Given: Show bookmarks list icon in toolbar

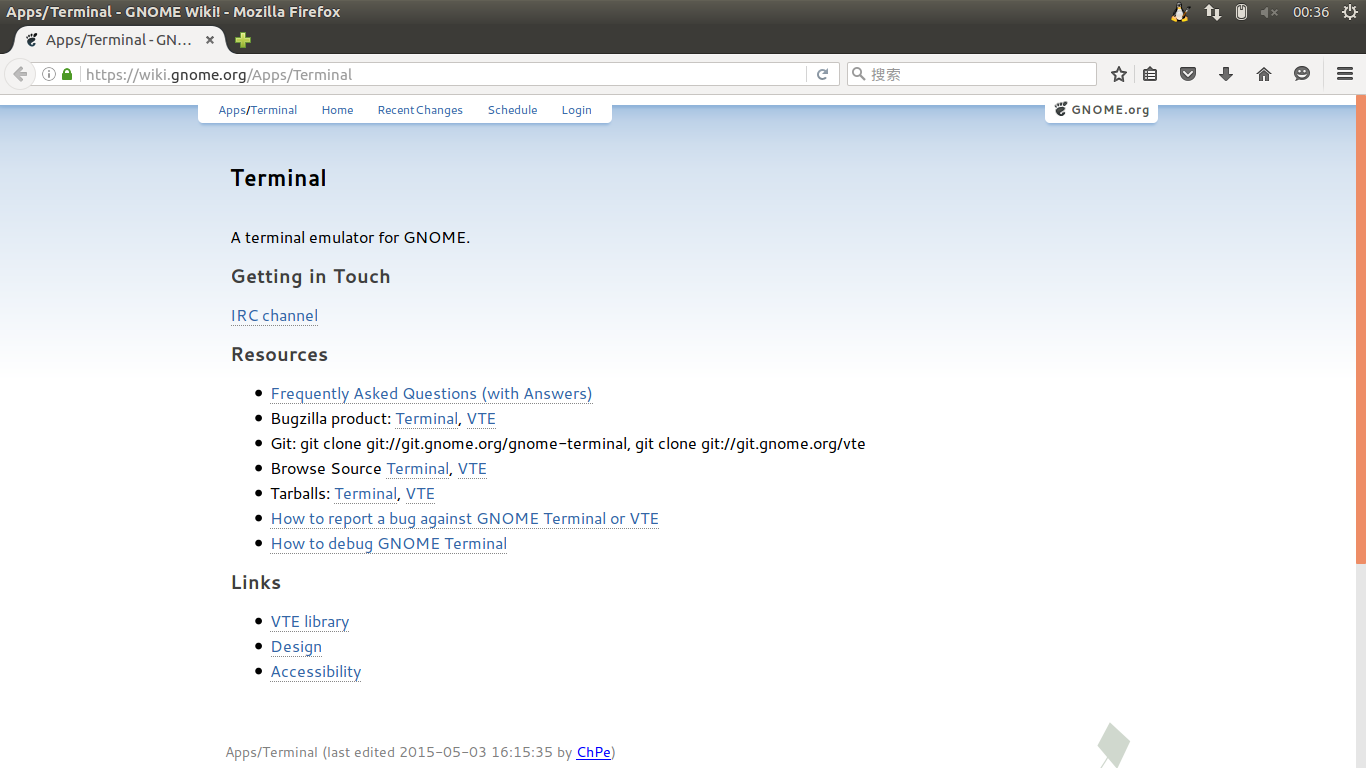Looking at the screenshot, I should 1150,74.
